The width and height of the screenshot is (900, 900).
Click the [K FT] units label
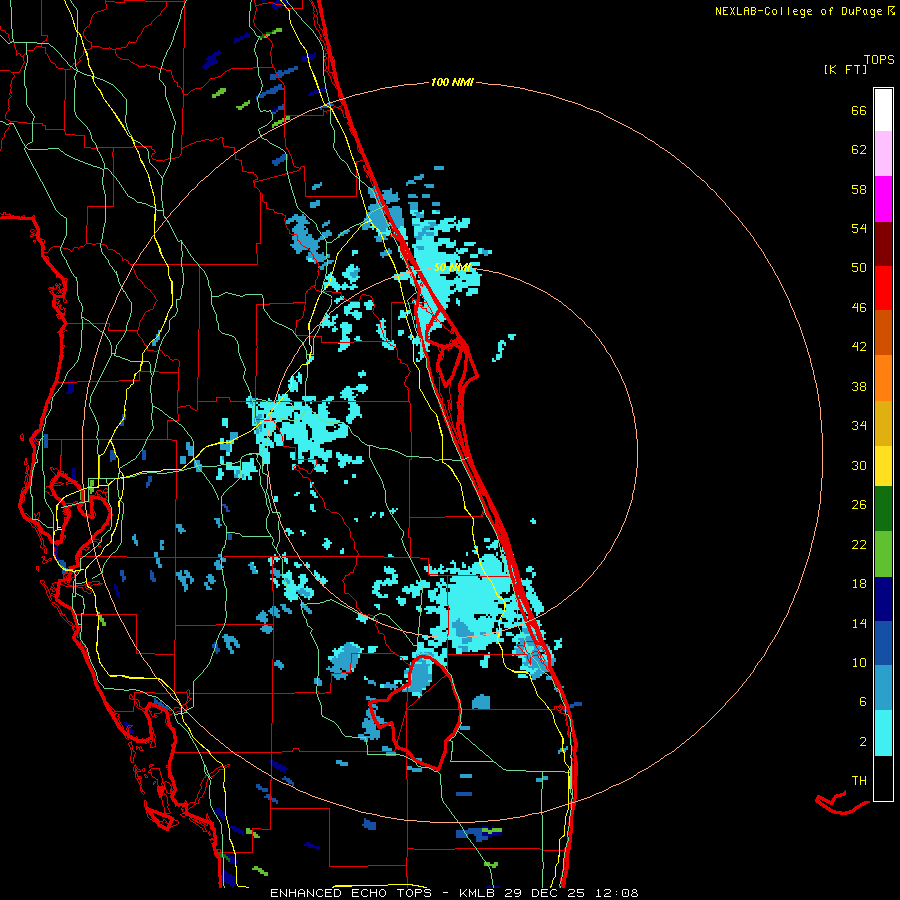tap(845, 69)
